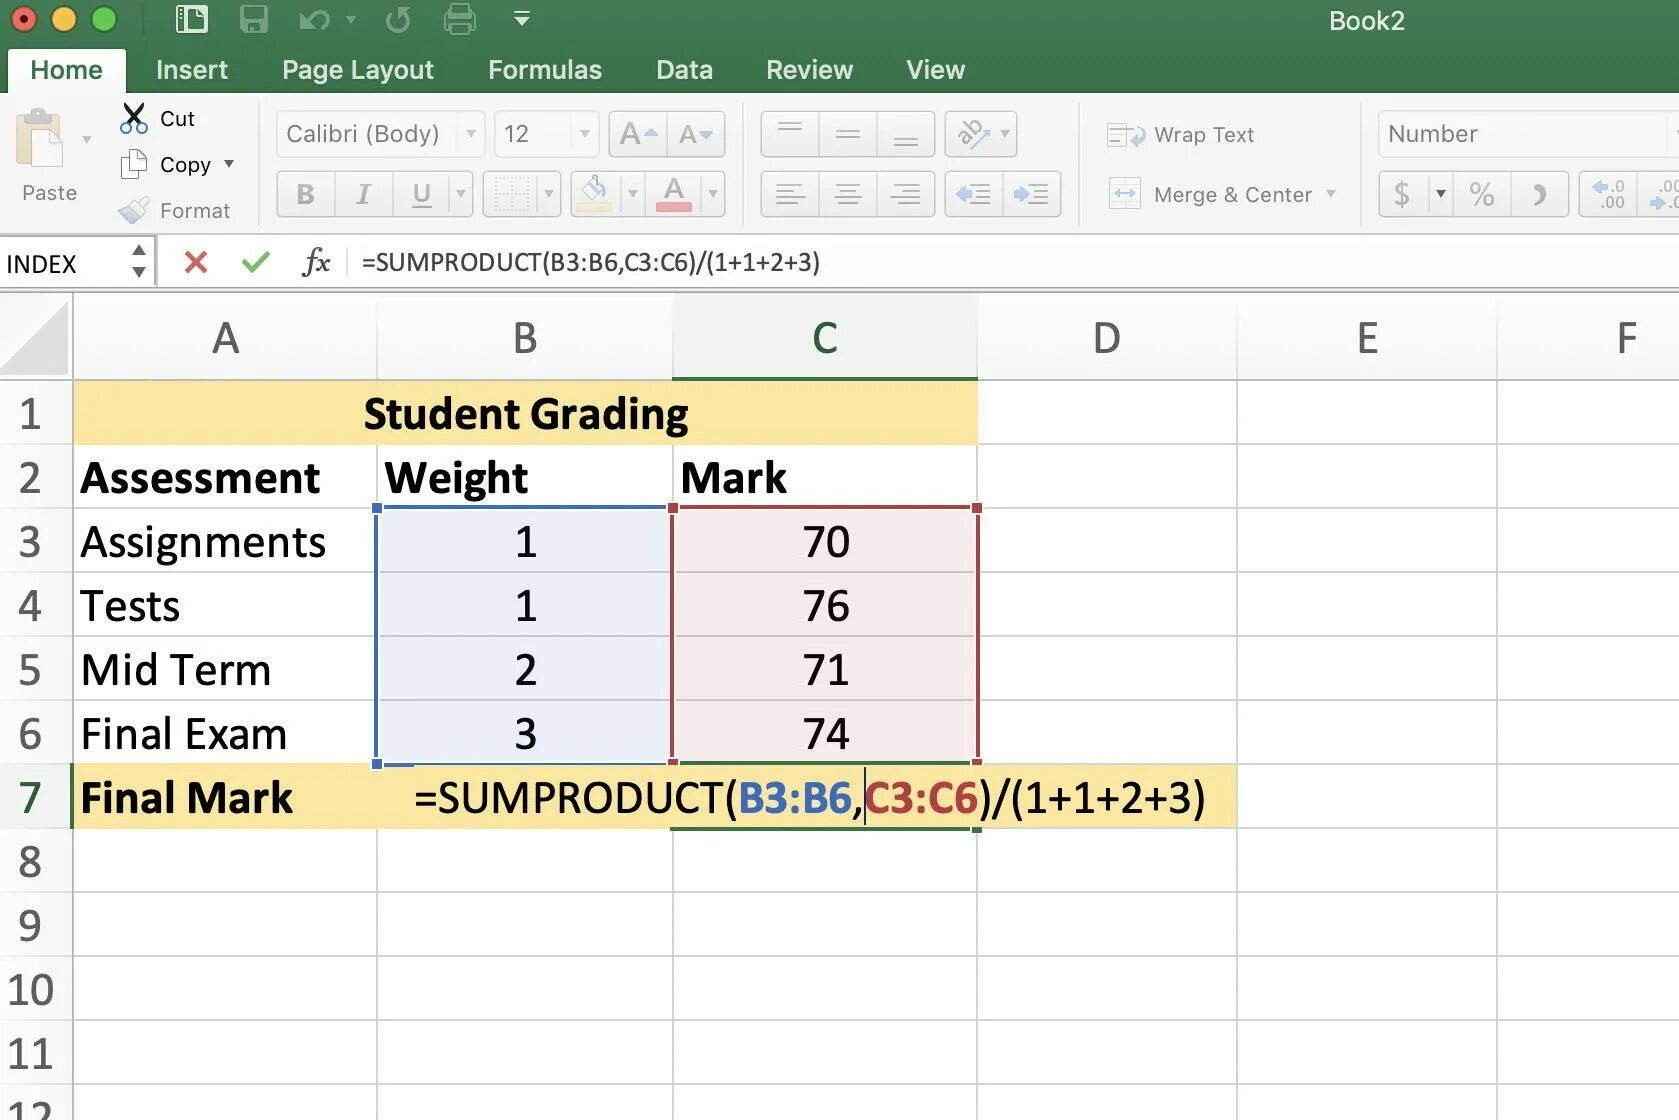Click the Format painter button
The height and width of the screenshot is (1120, 1679).
(x=174, y=210)
